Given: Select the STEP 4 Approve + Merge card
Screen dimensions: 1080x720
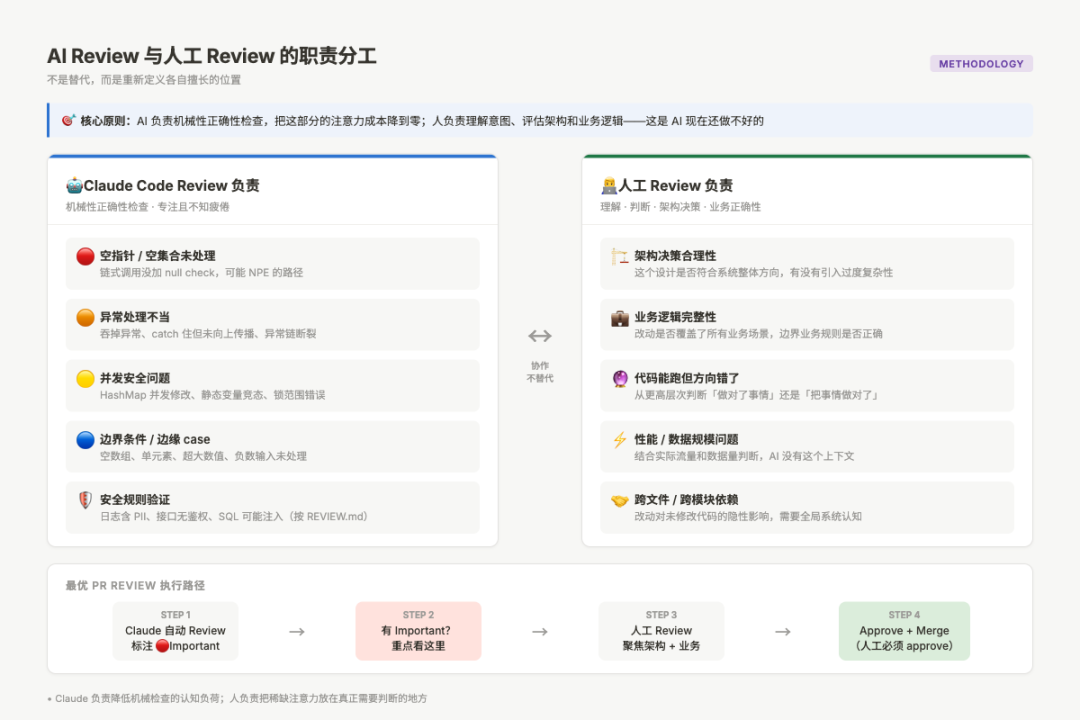Looking at the screenshot, I should (904, 631).
